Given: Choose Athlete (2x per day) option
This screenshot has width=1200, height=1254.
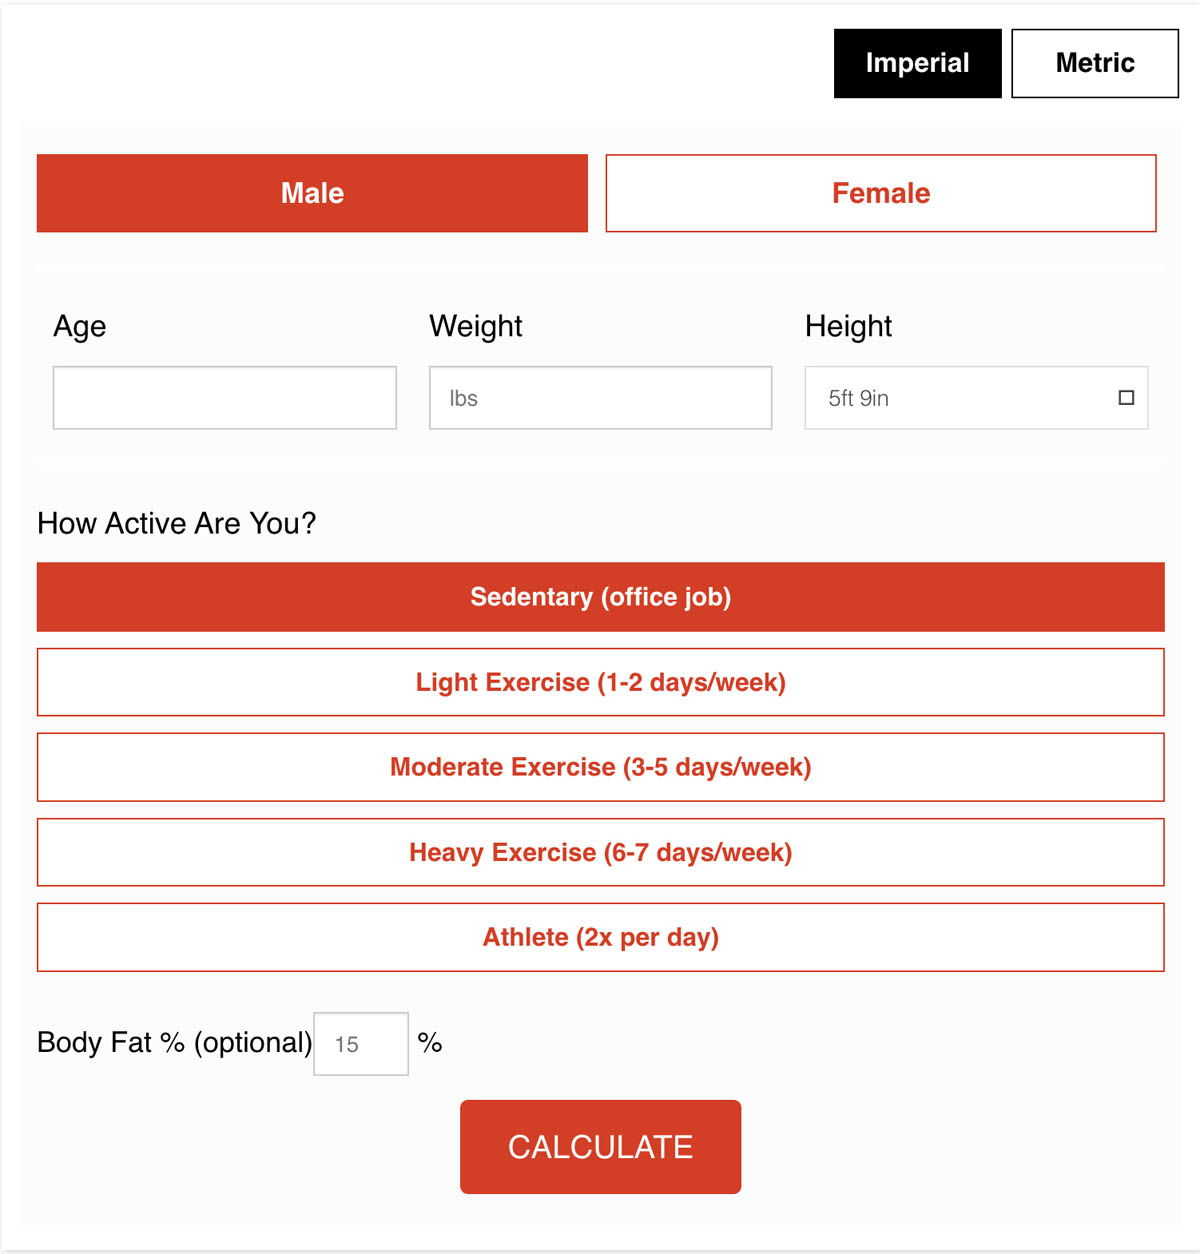Looking at the screenshot, I should (x=600, y=937).
